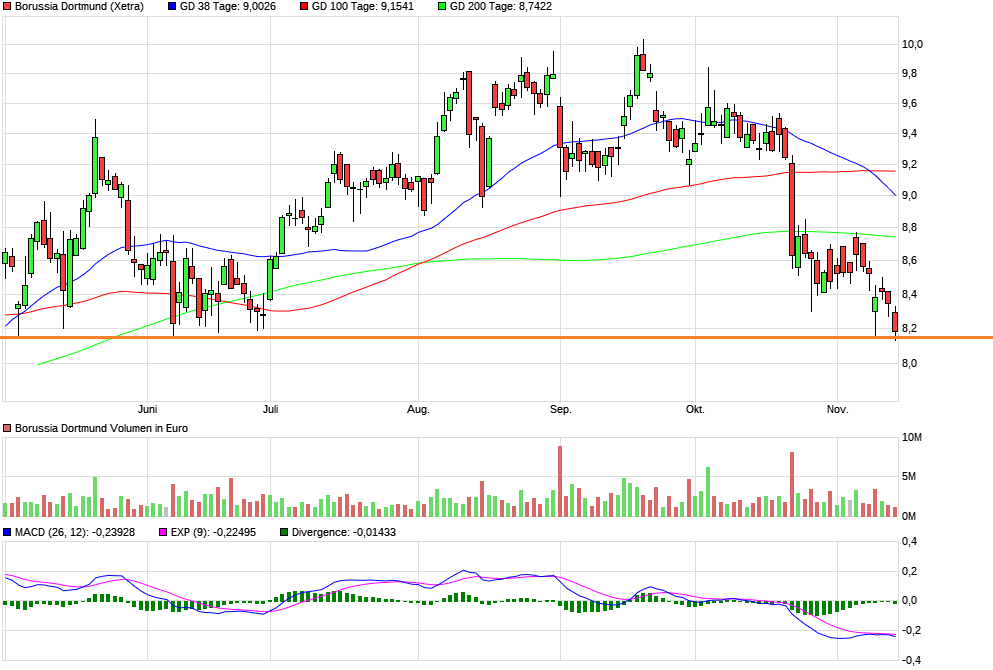This screenshot has height=670, width=993.
Task: Click the 10M volume axis label
Action: point(912,438)
